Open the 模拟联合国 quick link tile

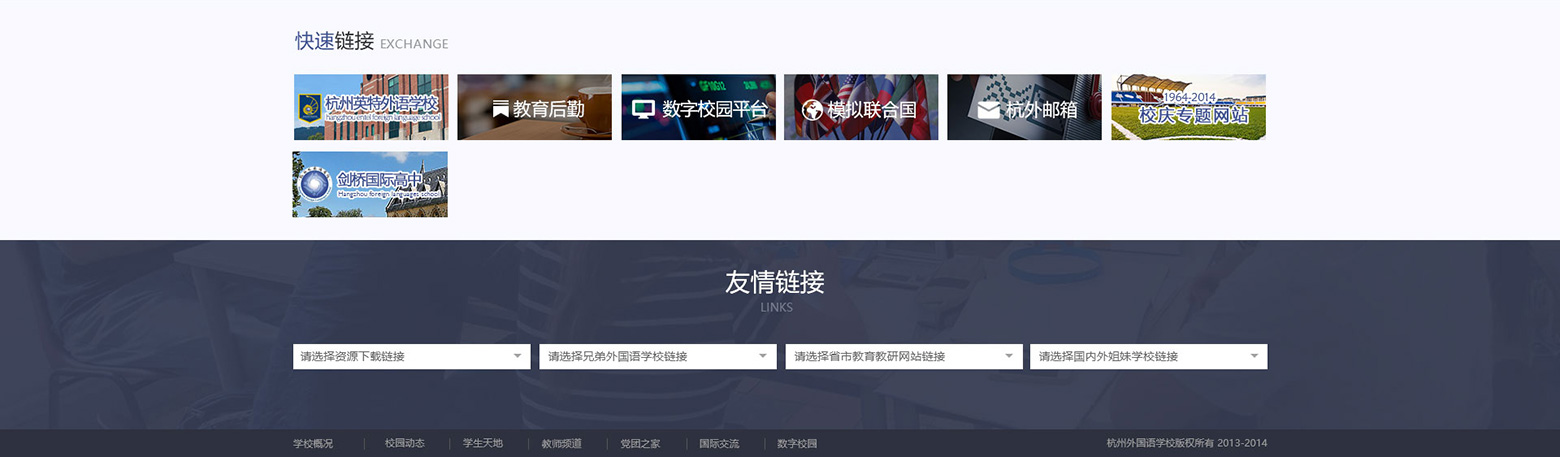[x=861, y=107]
